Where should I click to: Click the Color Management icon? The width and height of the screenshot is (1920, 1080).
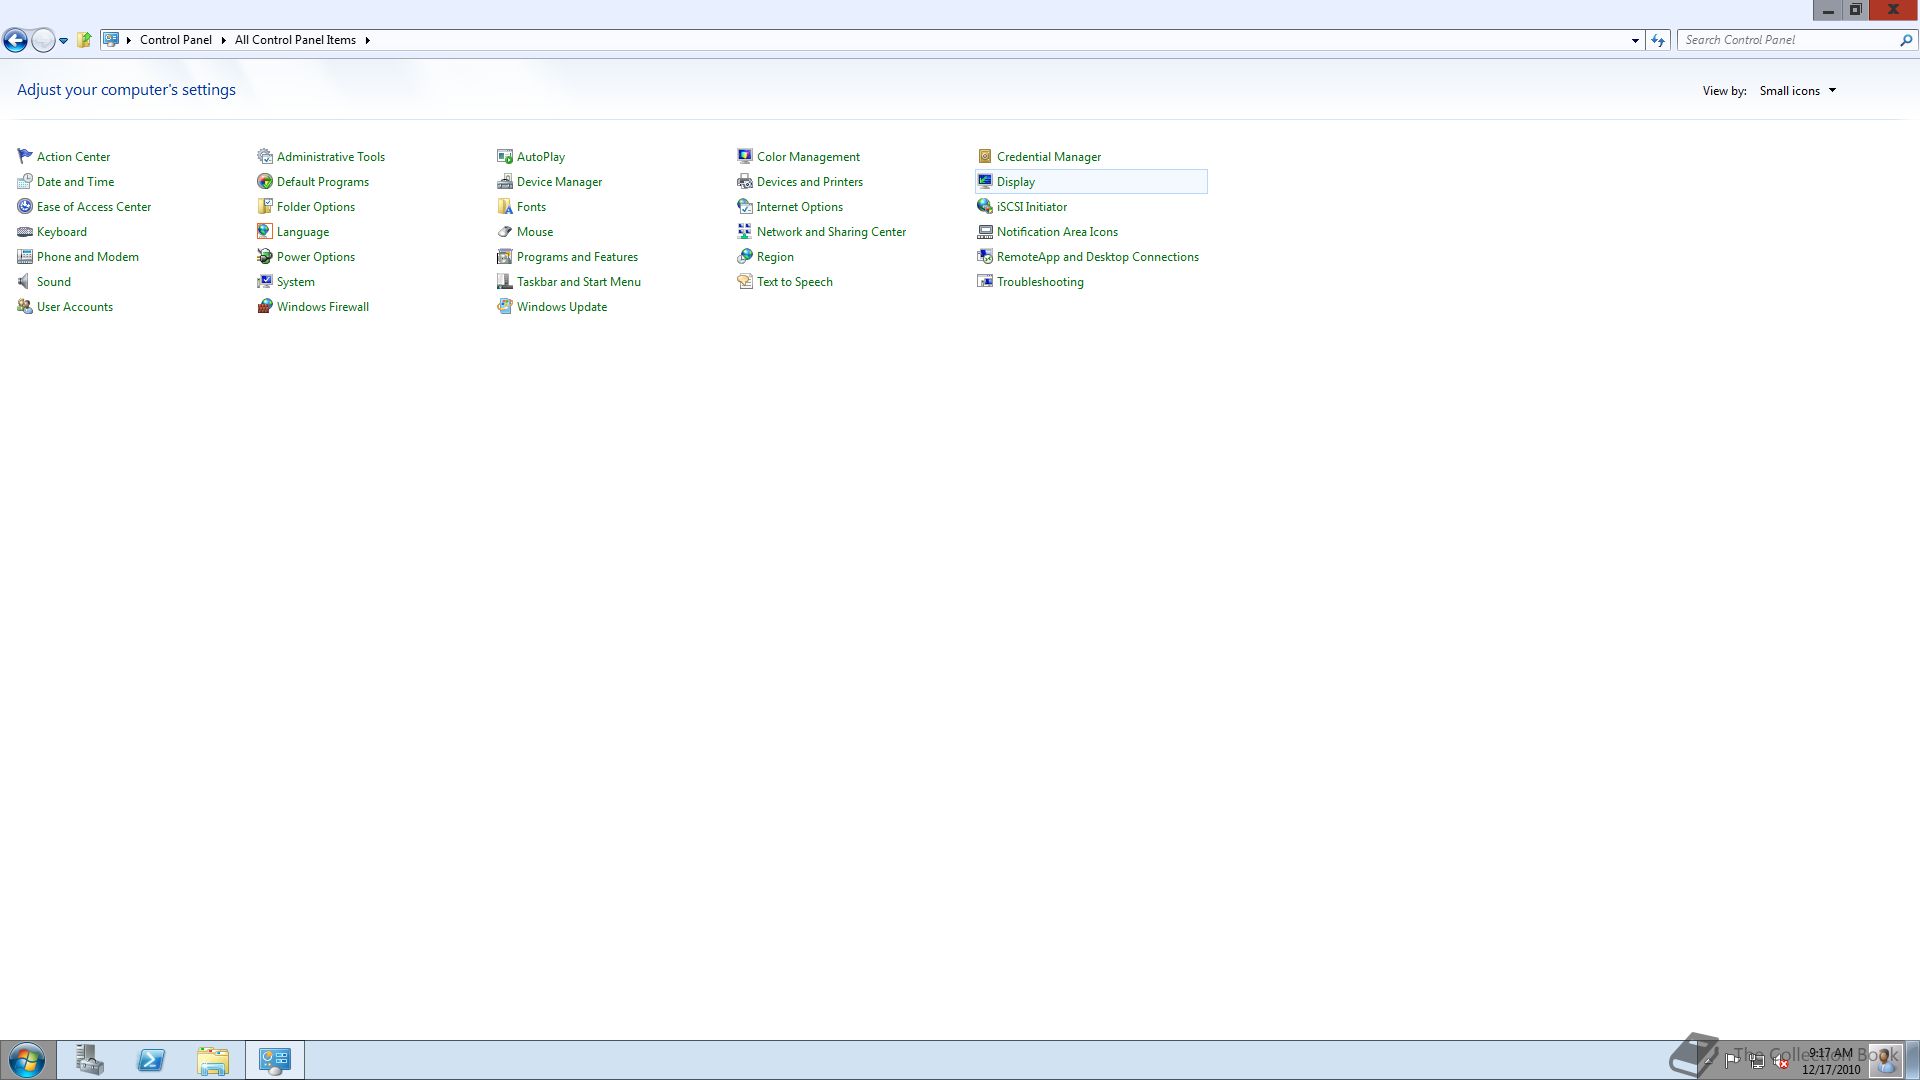745,156
